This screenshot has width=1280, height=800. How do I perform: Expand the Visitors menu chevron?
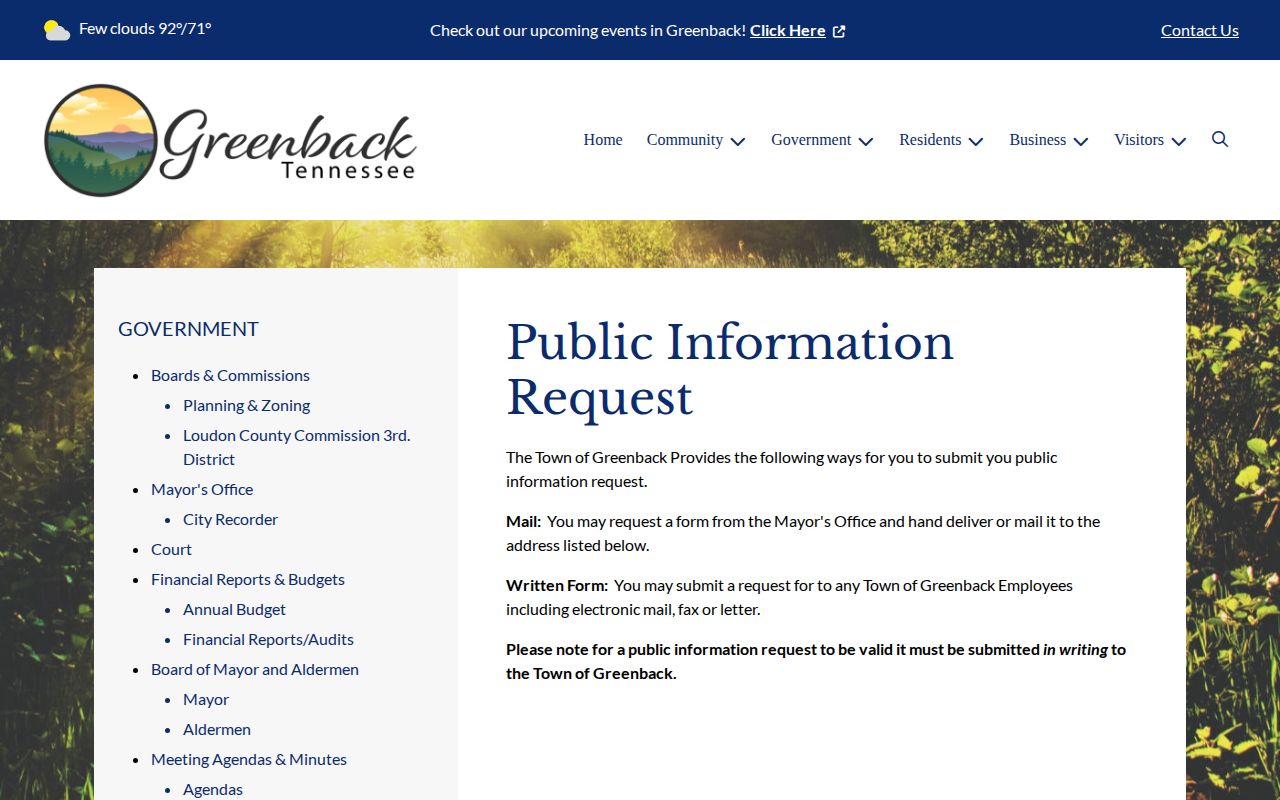click(x=1179, y=141)
